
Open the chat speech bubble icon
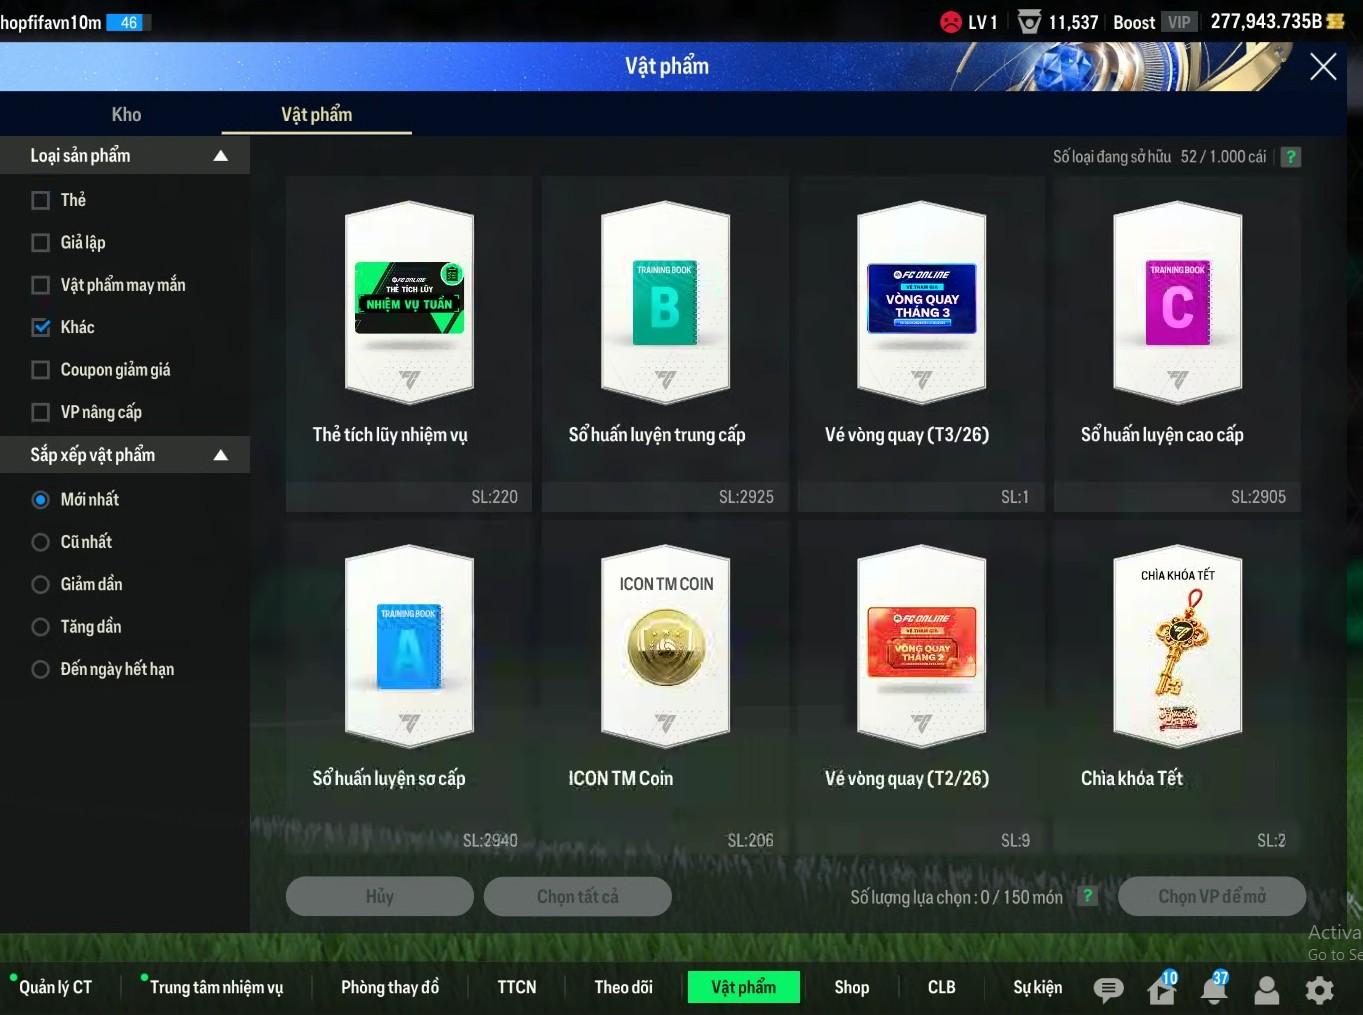[1107, 989]
